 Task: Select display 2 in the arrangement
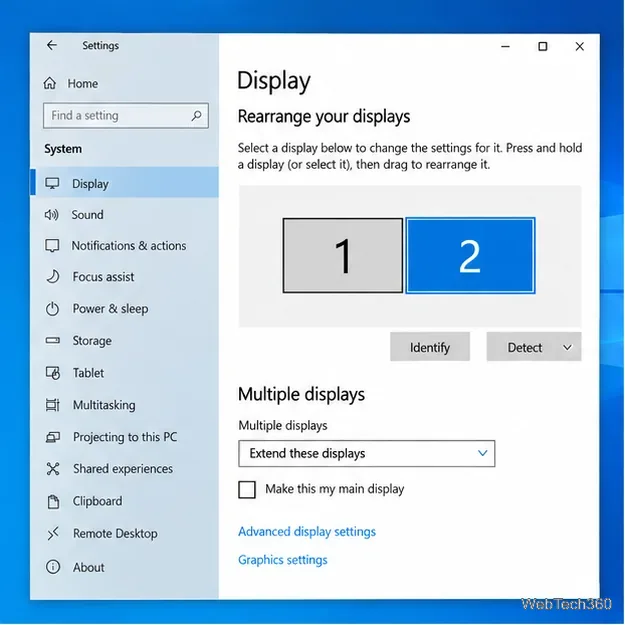point(470,255)
